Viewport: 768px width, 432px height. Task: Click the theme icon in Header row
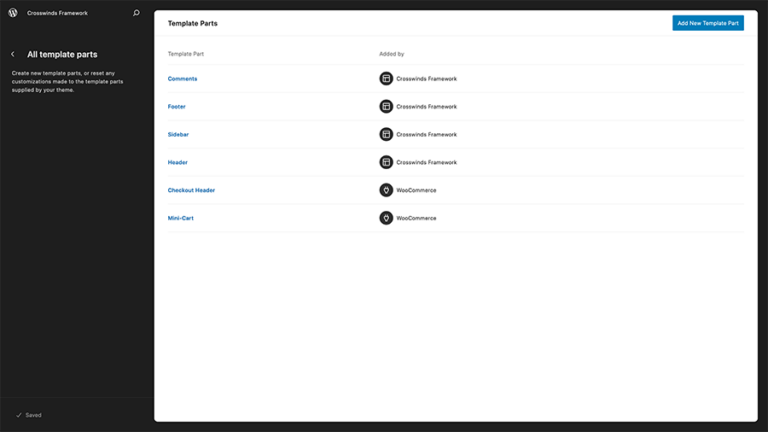tap(386, 162)
